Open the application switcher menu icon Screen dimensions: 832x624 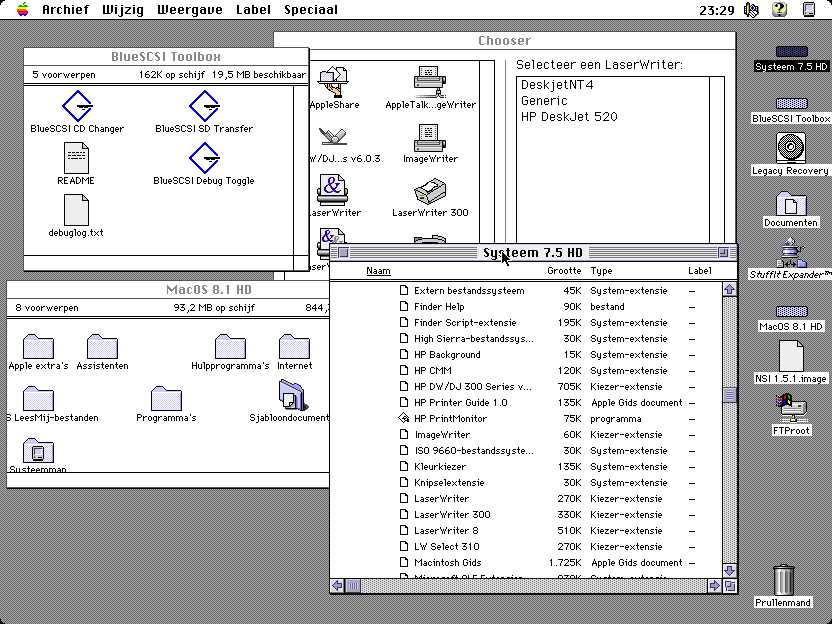click(x=808, y=10)
